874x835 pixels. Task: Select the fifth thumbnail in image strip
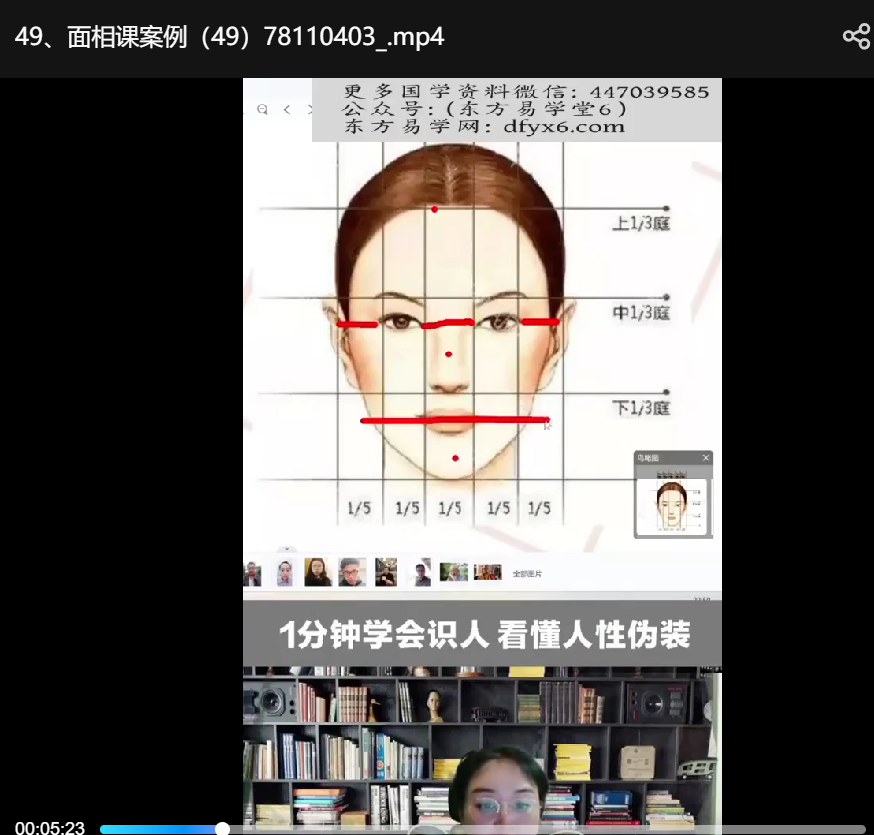(386, 572)
